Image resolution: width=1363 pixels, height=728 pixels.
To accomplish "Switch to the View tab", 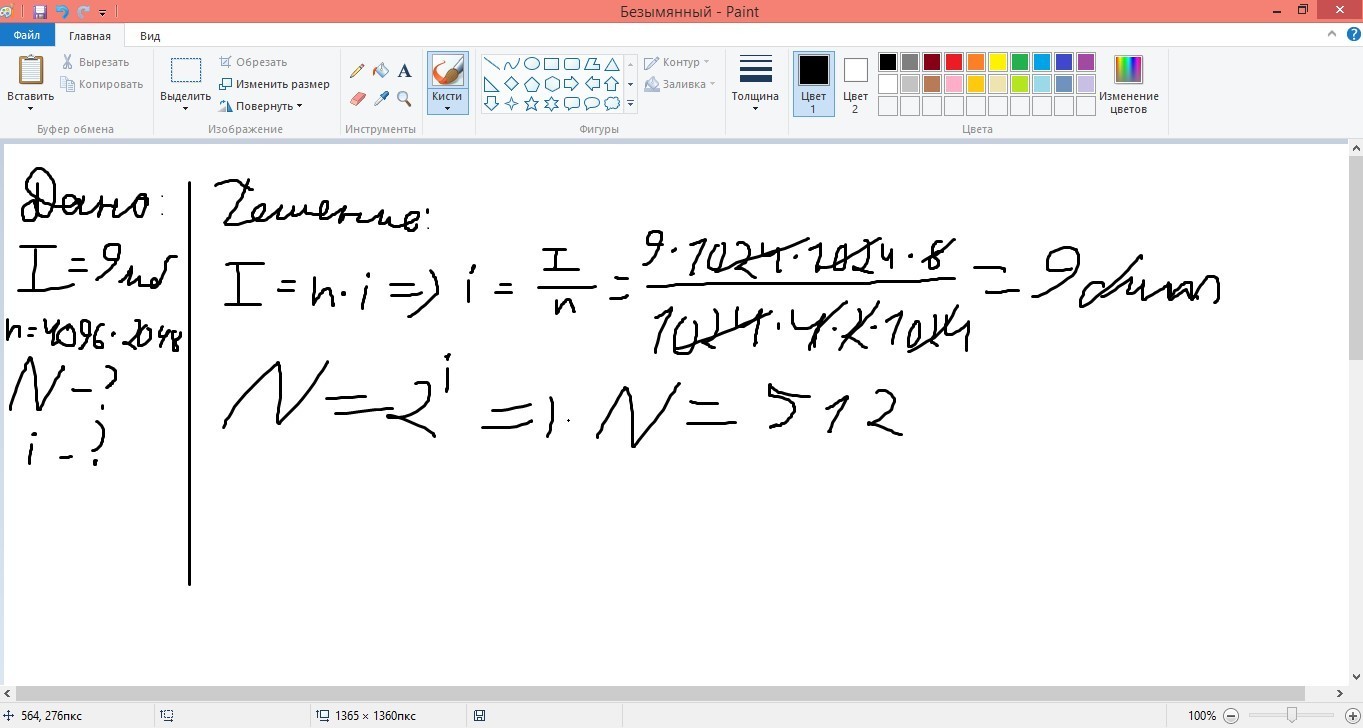I will pyautogui.click(x=150, y=36).
